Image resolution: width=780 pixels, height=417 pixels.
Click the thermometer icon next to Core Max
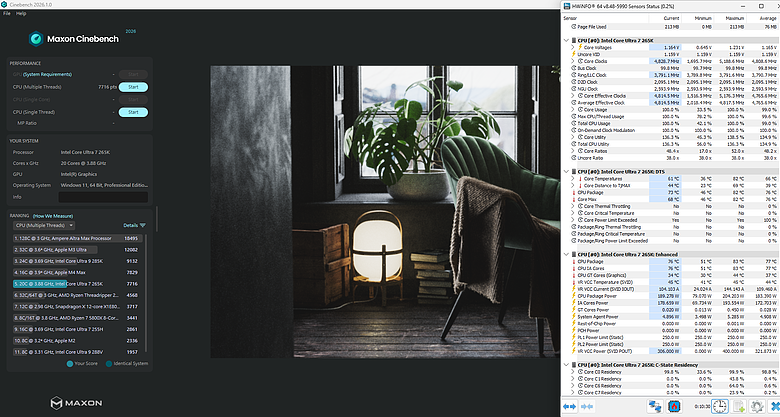click(574, 199)
